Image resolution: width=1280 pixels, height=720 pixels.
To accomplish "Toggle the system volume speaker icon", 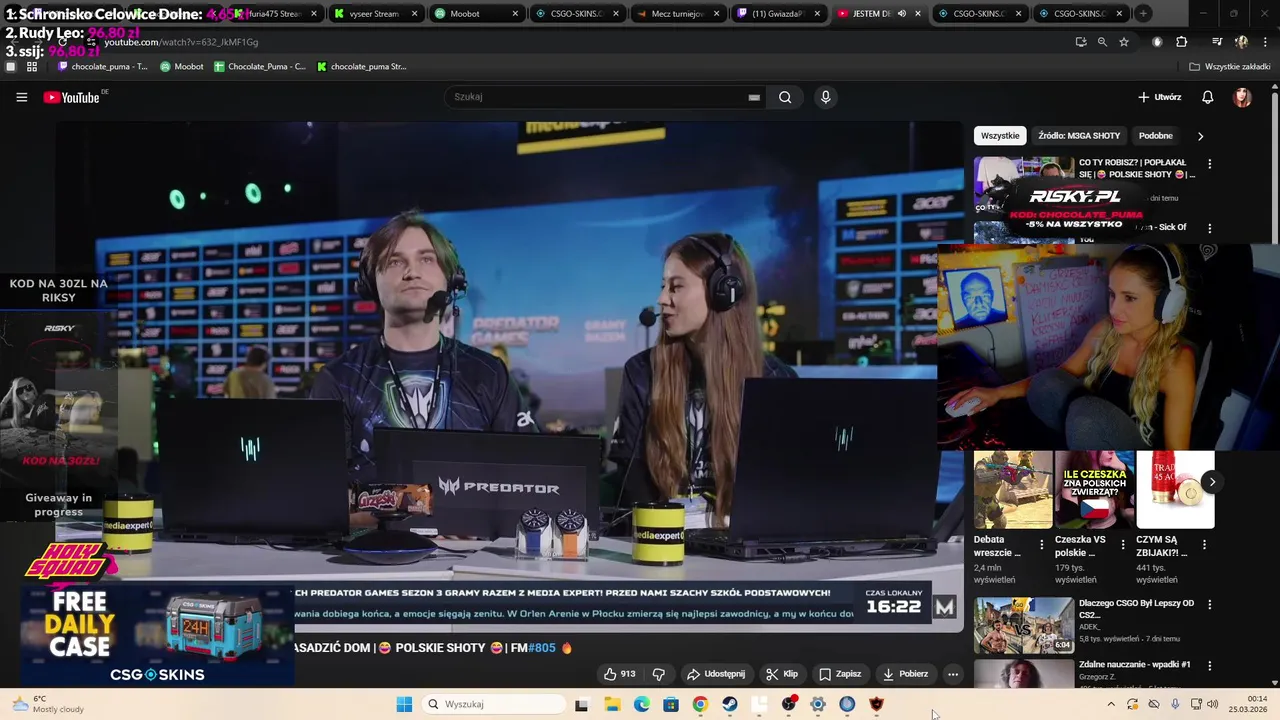I will 1212,704.
